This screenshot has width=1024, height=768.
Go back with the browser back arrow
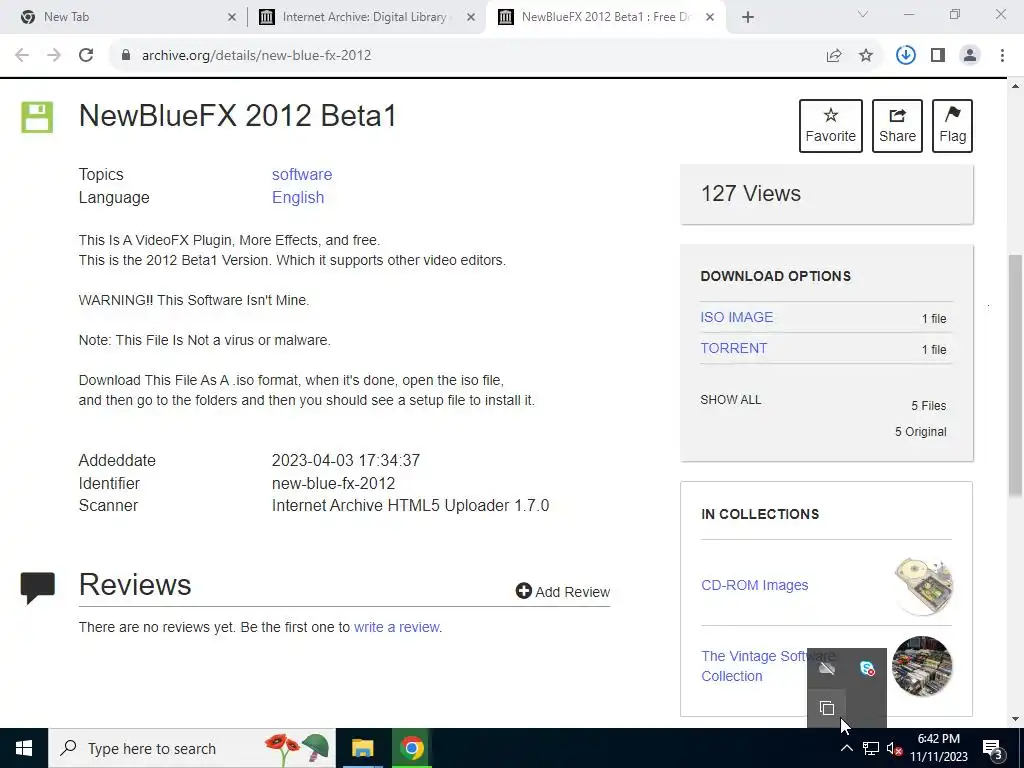tap(22, 55)
